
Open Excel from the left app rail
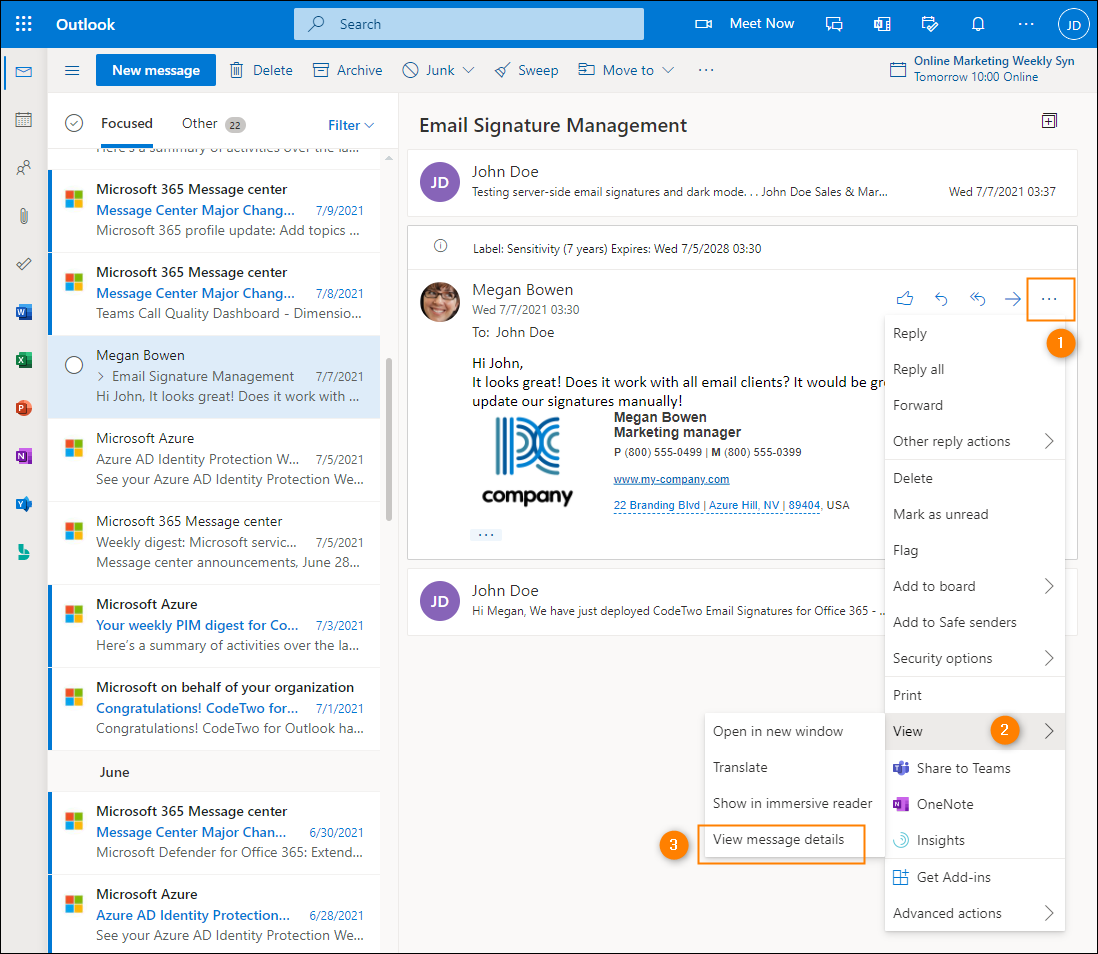click(23, 359)
